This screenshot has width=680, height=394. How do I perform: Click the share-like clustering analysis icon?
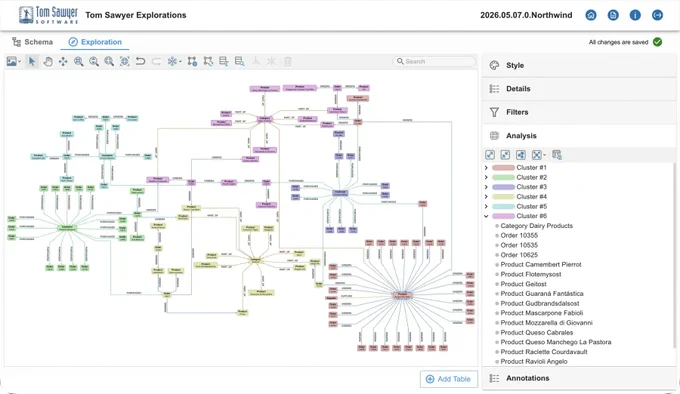pyautogui.click(x=521, y=155)
